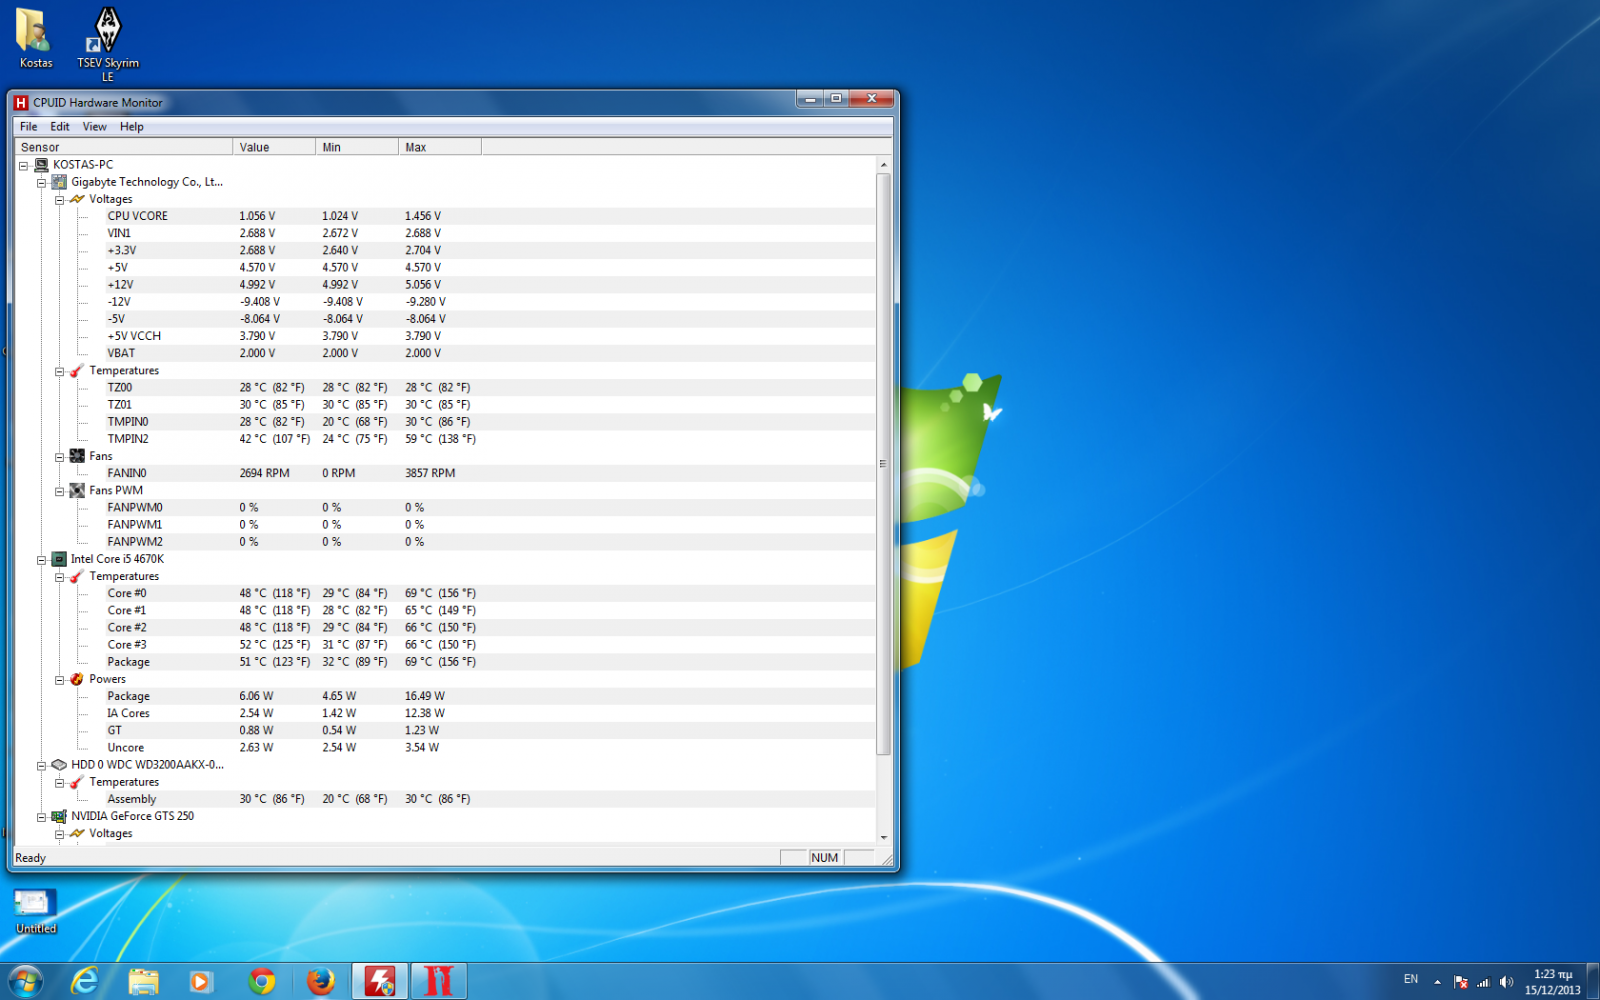
Task: Select the Assembly temperature row
Action: pos(490,799)
